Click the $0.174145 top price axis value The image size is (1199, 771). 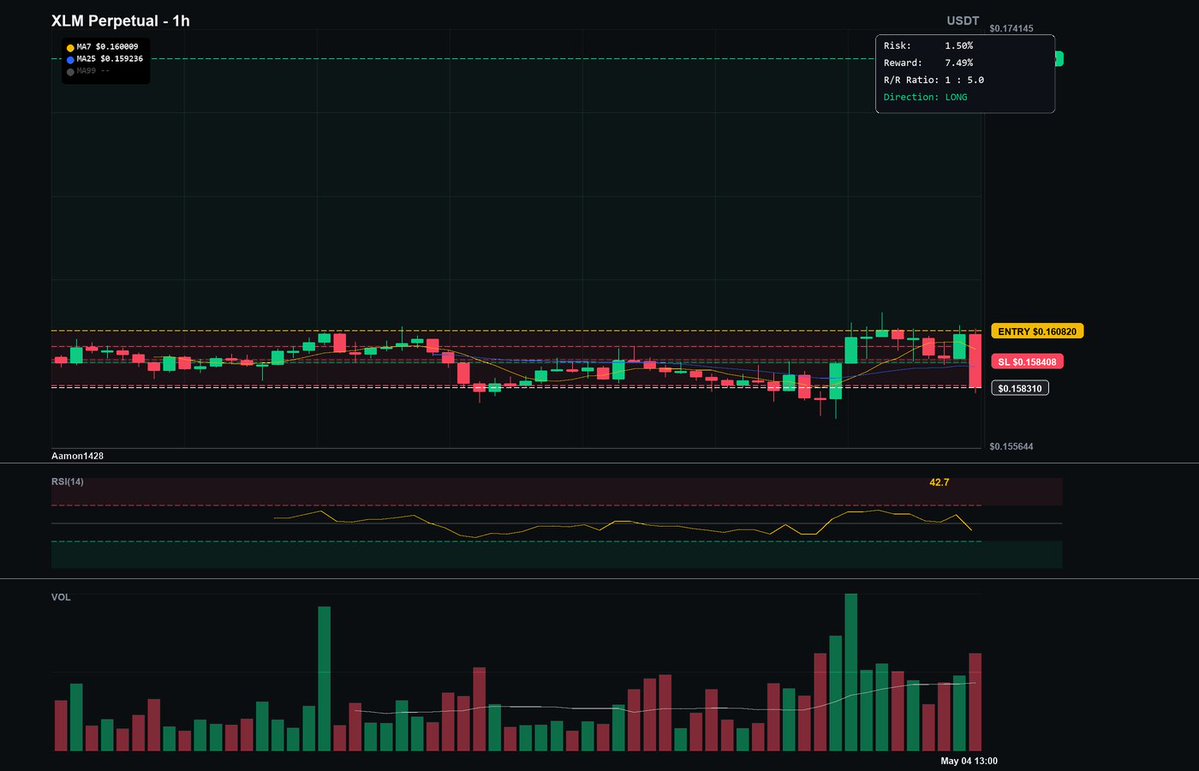[1011, 28]
